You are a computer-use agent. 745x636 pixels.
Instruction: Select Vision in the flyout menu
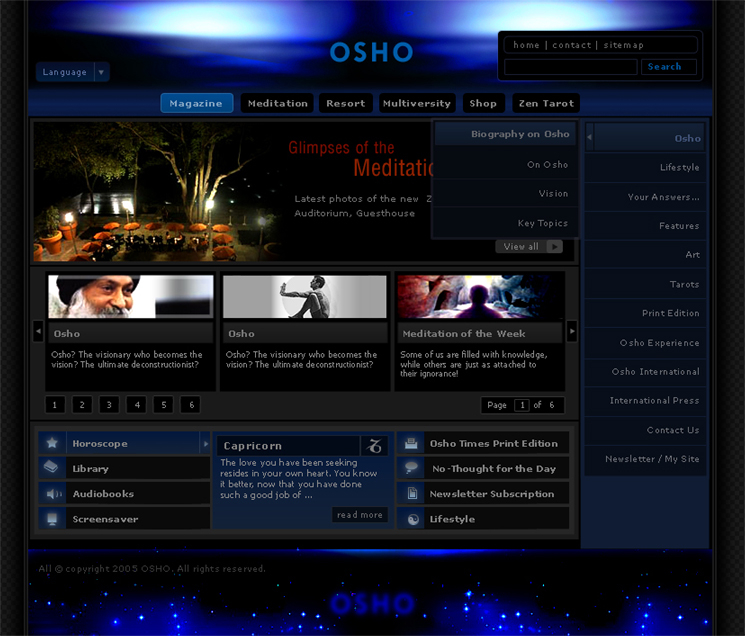pos(505,193)
